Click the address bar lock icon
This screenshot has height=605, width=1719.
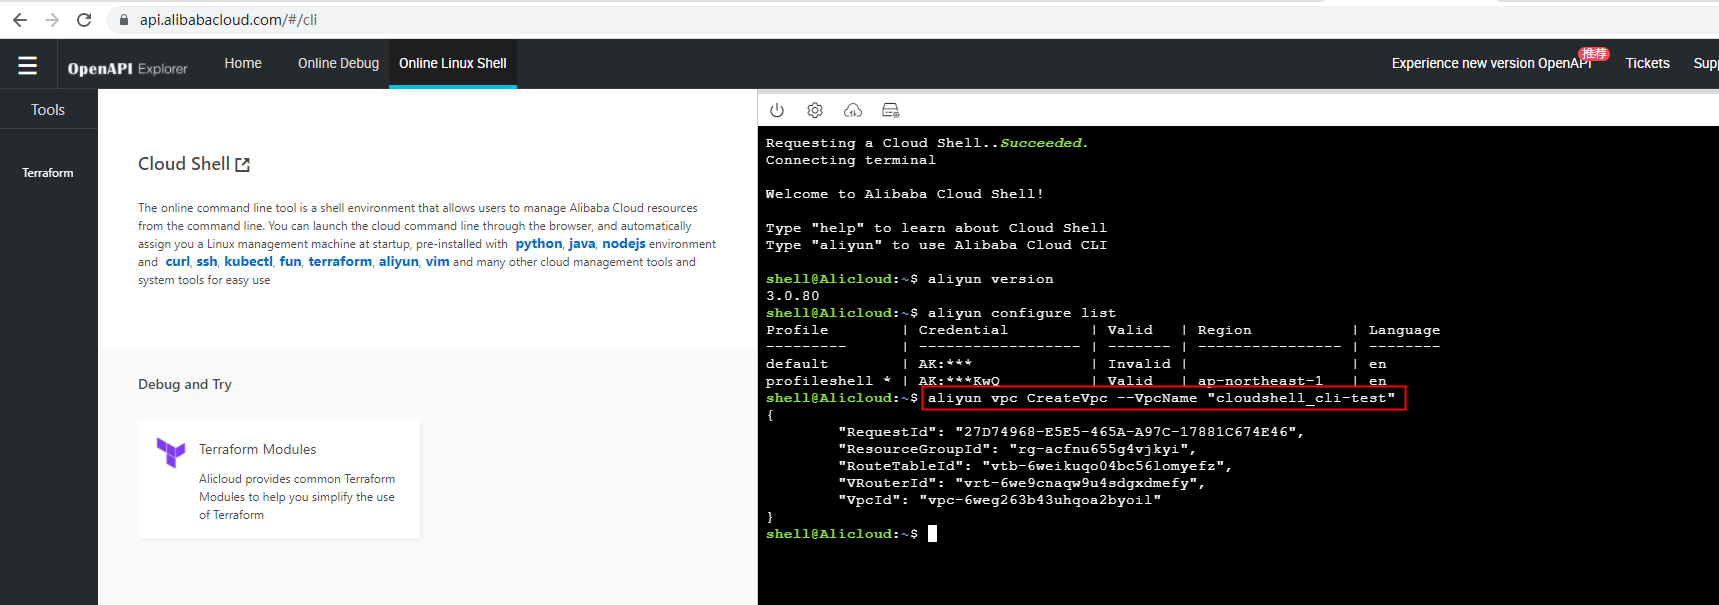[x=124, y=20]
